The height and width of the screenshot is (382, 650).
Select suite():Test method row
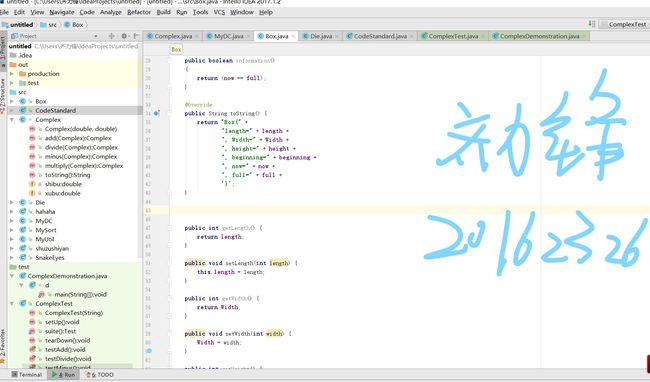[x=61, y=331]
